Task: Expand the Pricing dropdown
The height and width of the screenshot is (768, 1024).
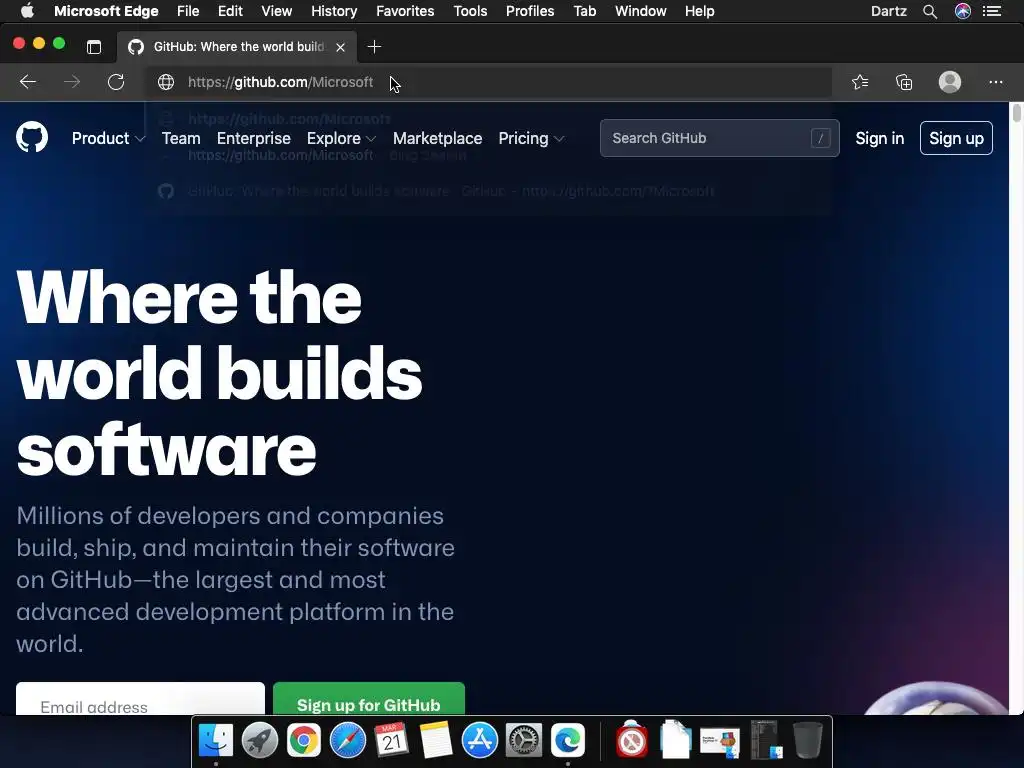Action: pyautogui.click(x=531, y=138)
